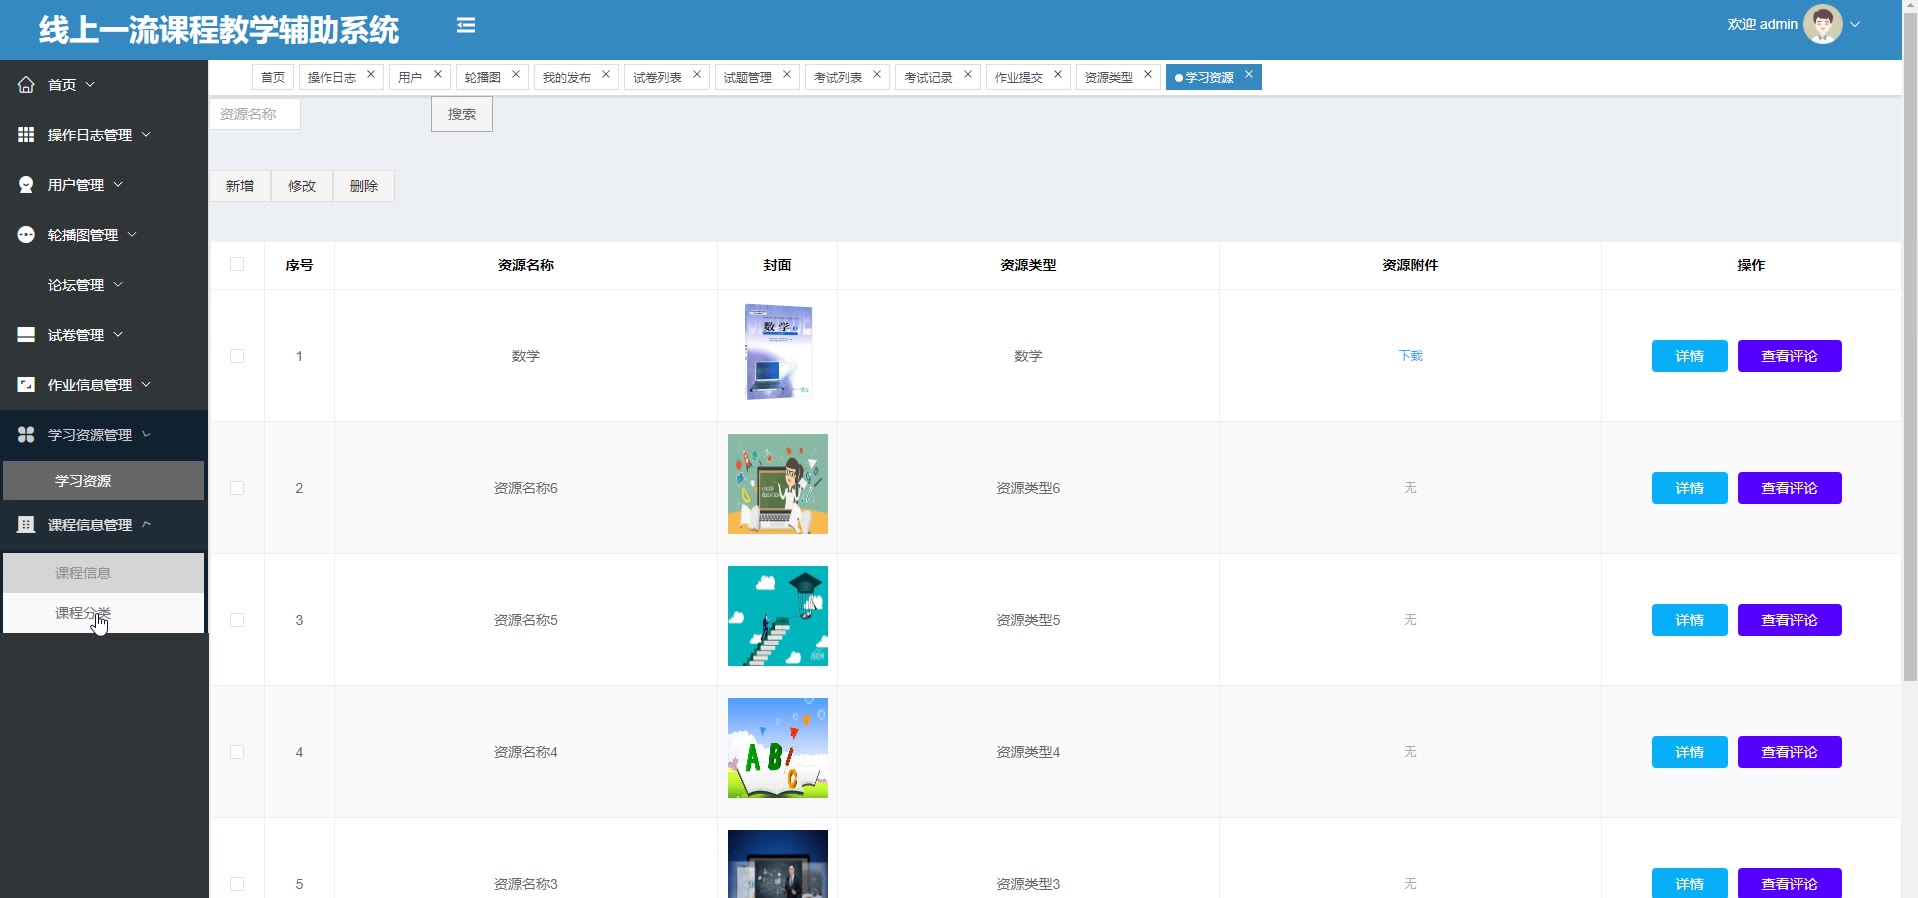Open the admin account dropdown arrow
The image size is (1918, 898).
point(1855,25)
